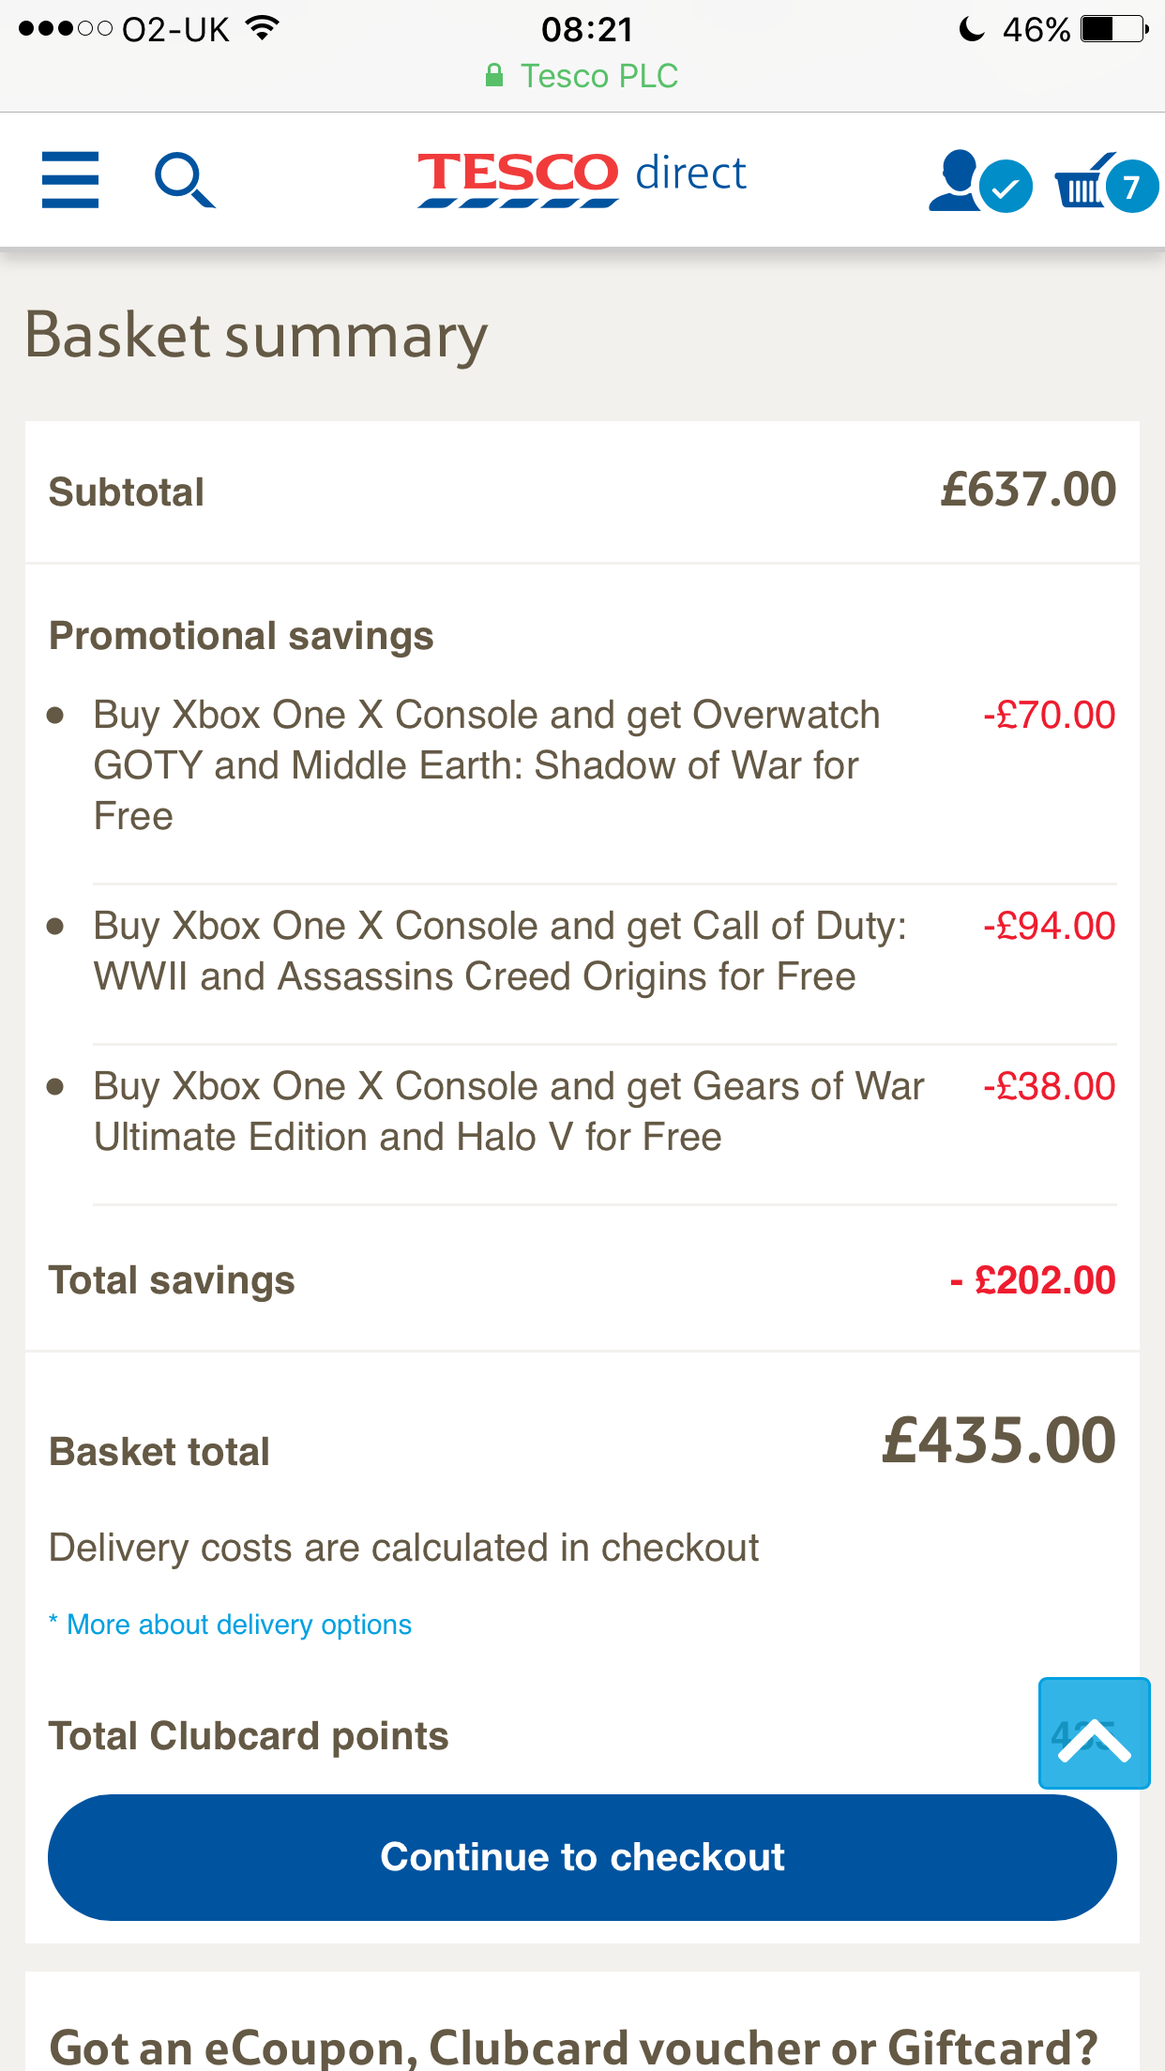Tap the battery icon in status bar
The height and width of the screenshot is (2071, 1165).
(1113, 29)
